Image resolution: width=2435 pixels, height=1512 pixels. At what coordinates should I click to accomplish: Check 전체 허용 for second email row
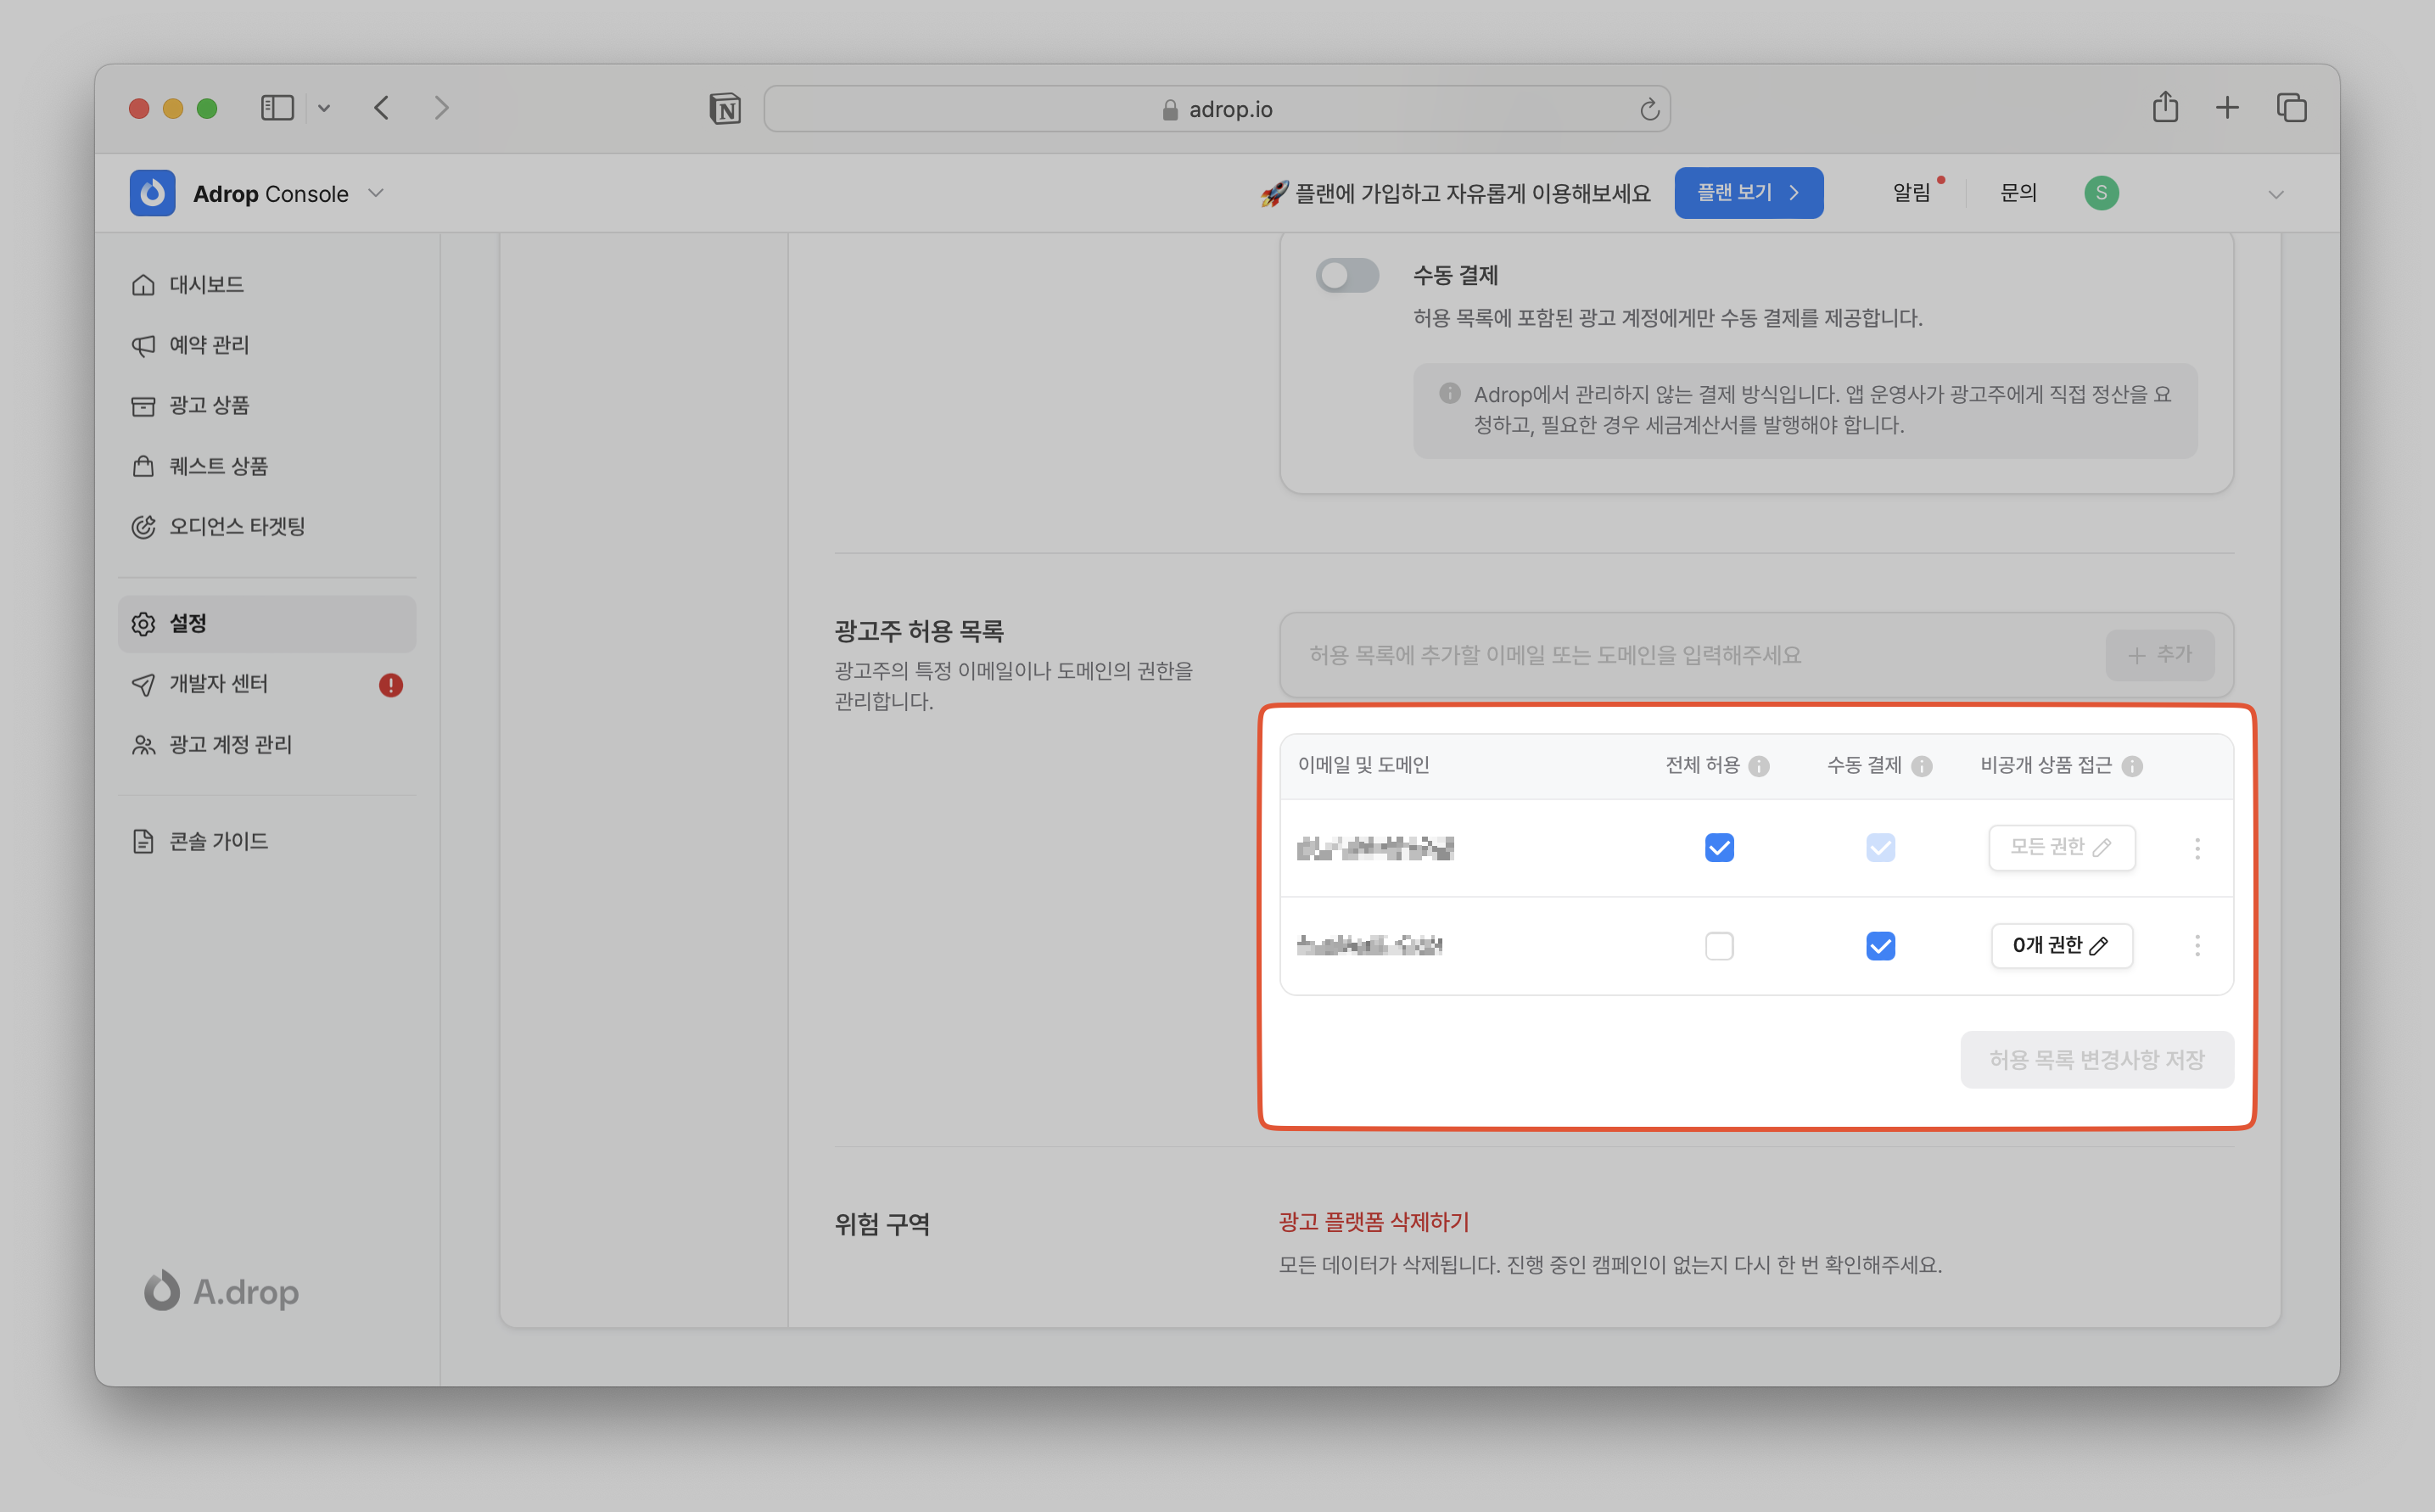(x=1719, y=945)
